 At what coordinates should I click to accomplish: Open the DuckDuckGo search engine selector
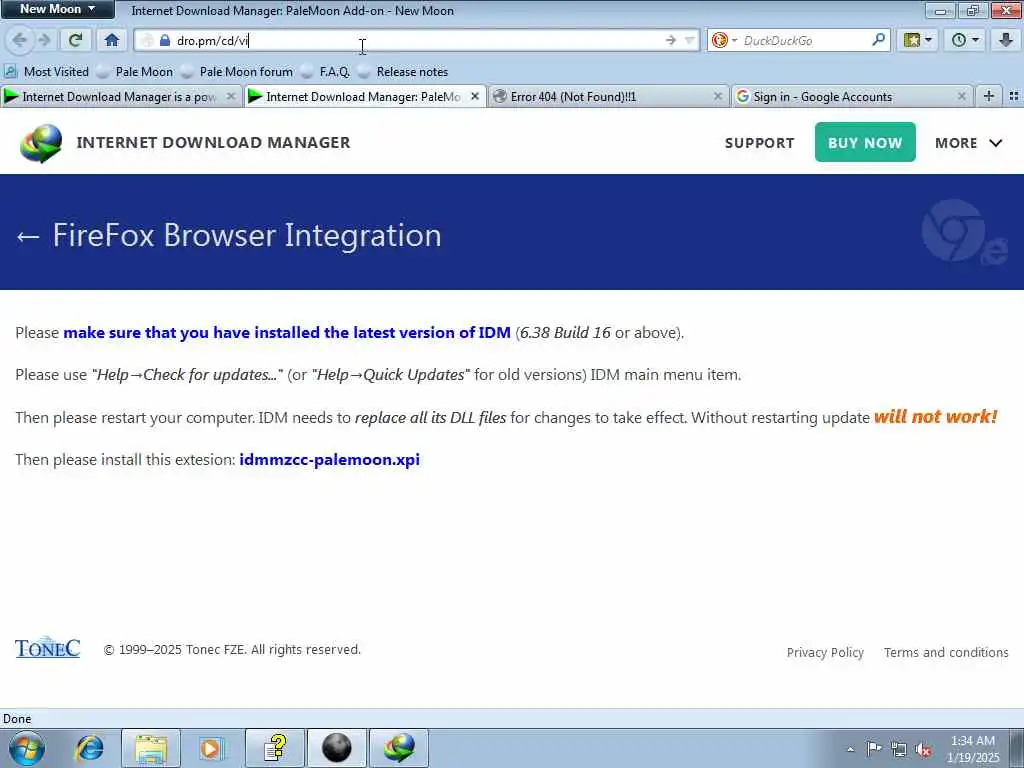tap(724, 40)
